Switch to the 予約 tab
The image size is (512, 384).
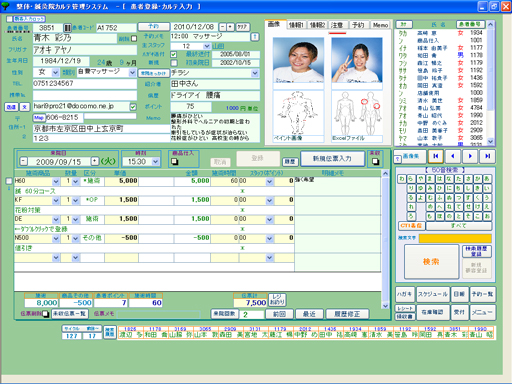coord(358,25)
